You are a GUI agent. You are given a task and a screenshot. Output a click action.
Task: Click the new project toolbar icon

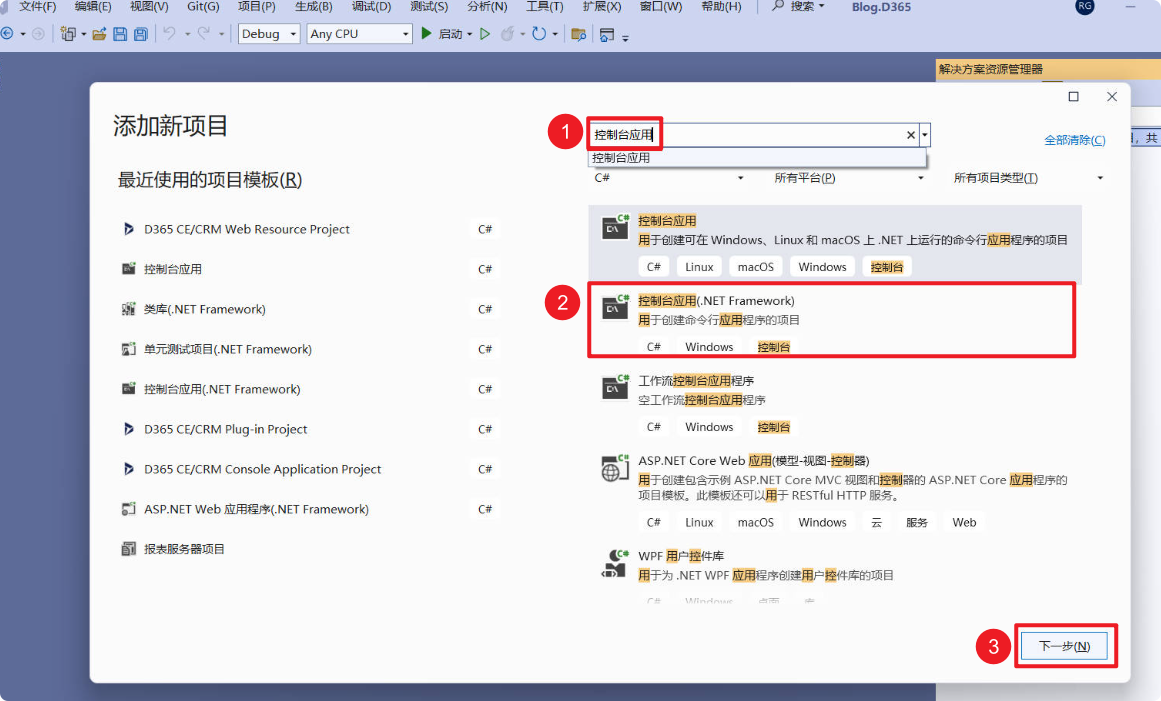[x=68, y=34]
